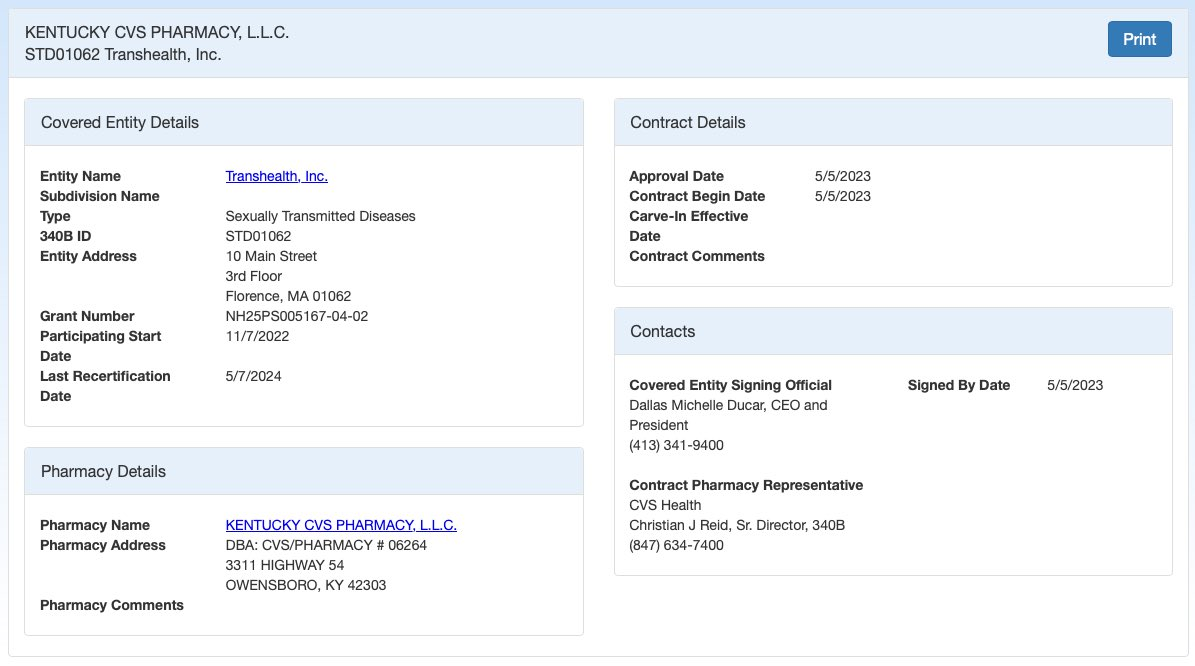Click the Covered Entity Details panel heading
Viewport: 1195px width, 666px height.
click(120, 123)
